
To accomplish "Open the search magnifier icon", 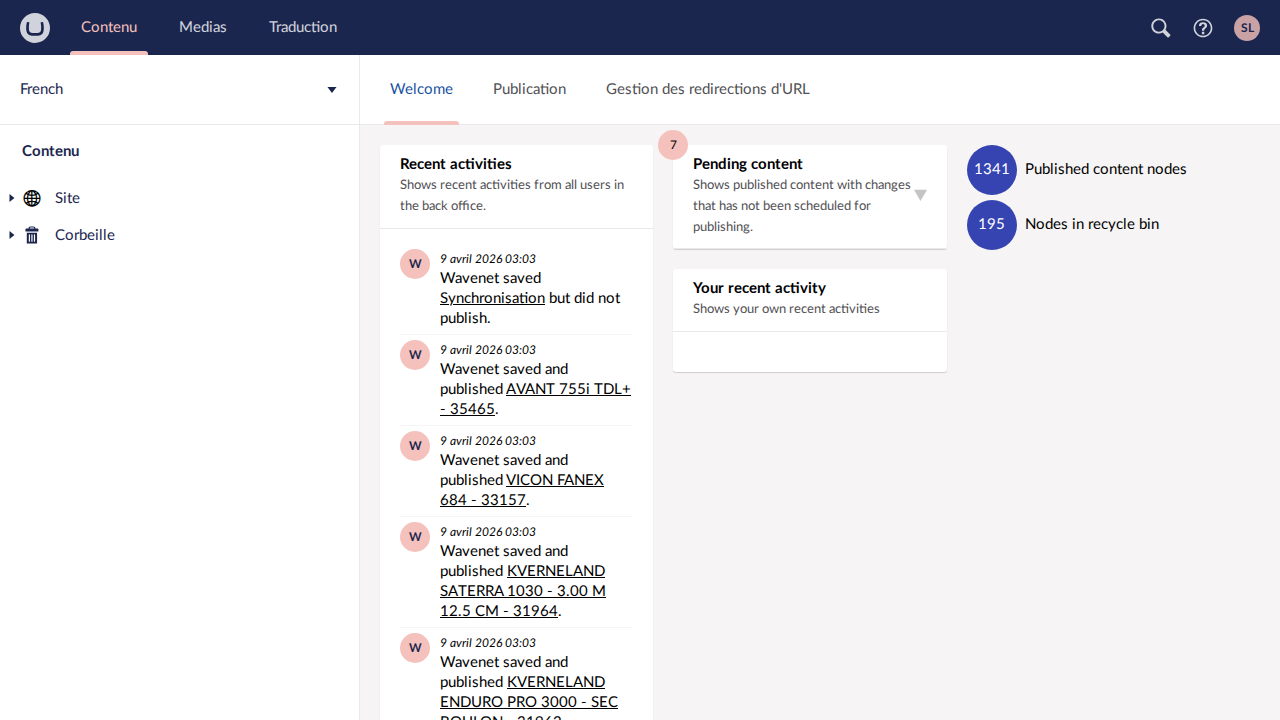I will click(x=1160, y=28).
